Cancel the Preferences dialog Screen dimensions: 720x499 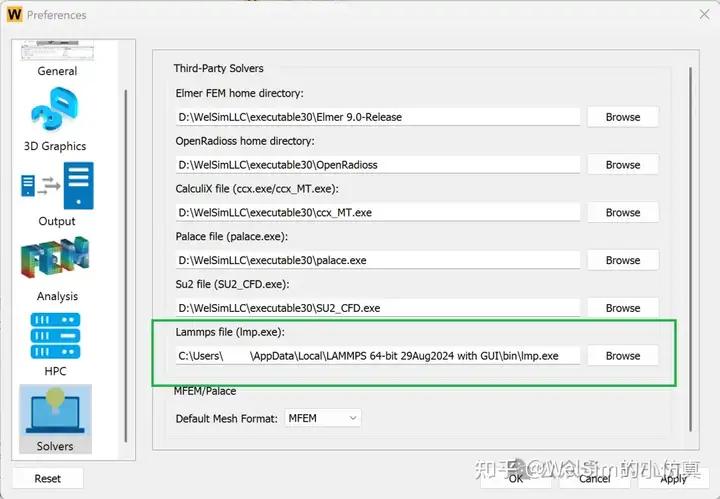click(x=595, y=478)
